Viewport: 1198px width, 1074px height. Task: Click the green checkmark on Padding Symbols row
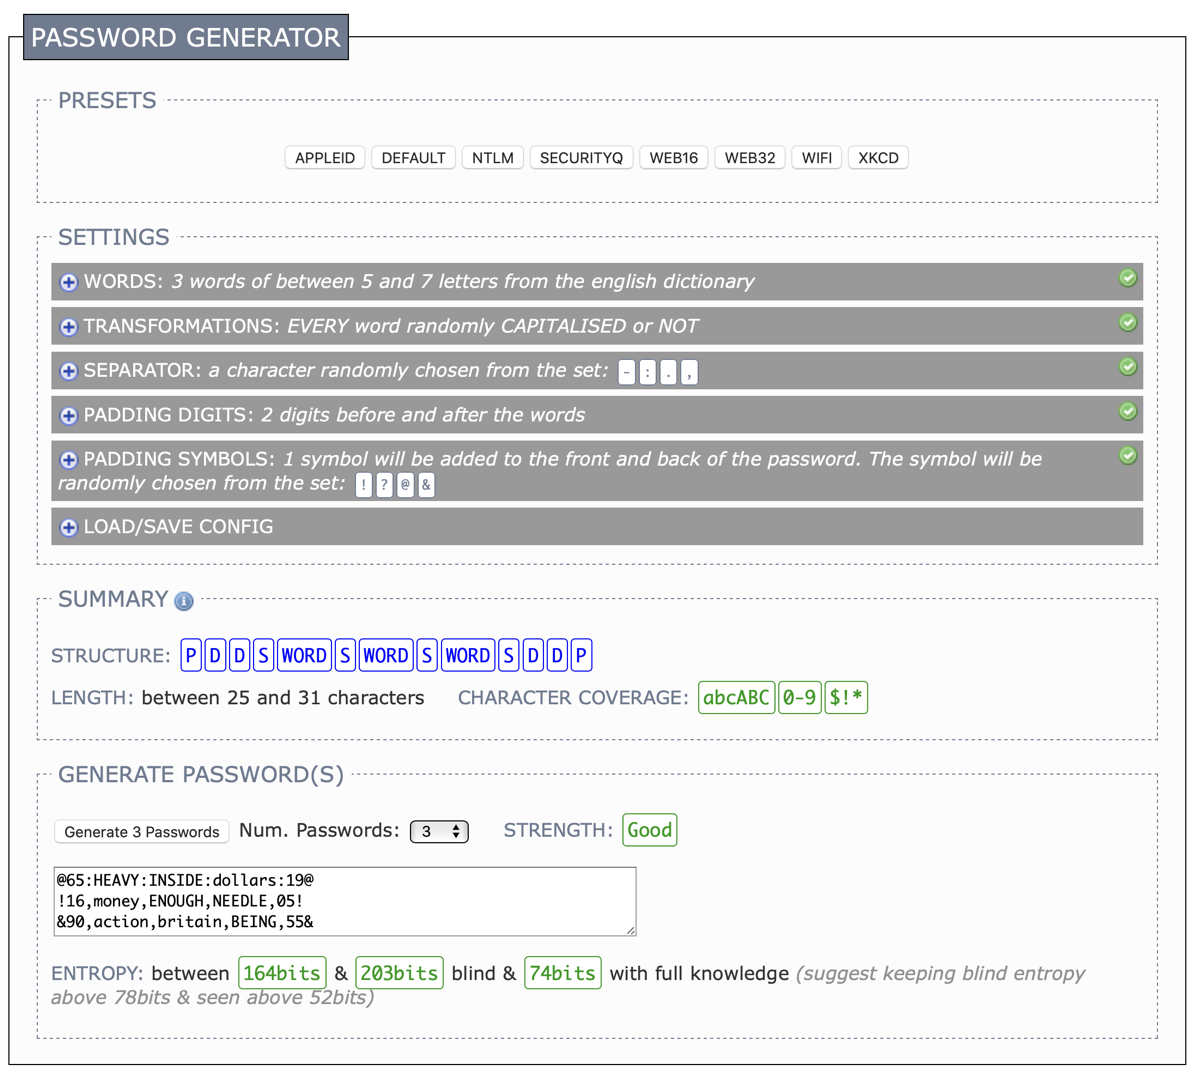(x=1127, y=456)
